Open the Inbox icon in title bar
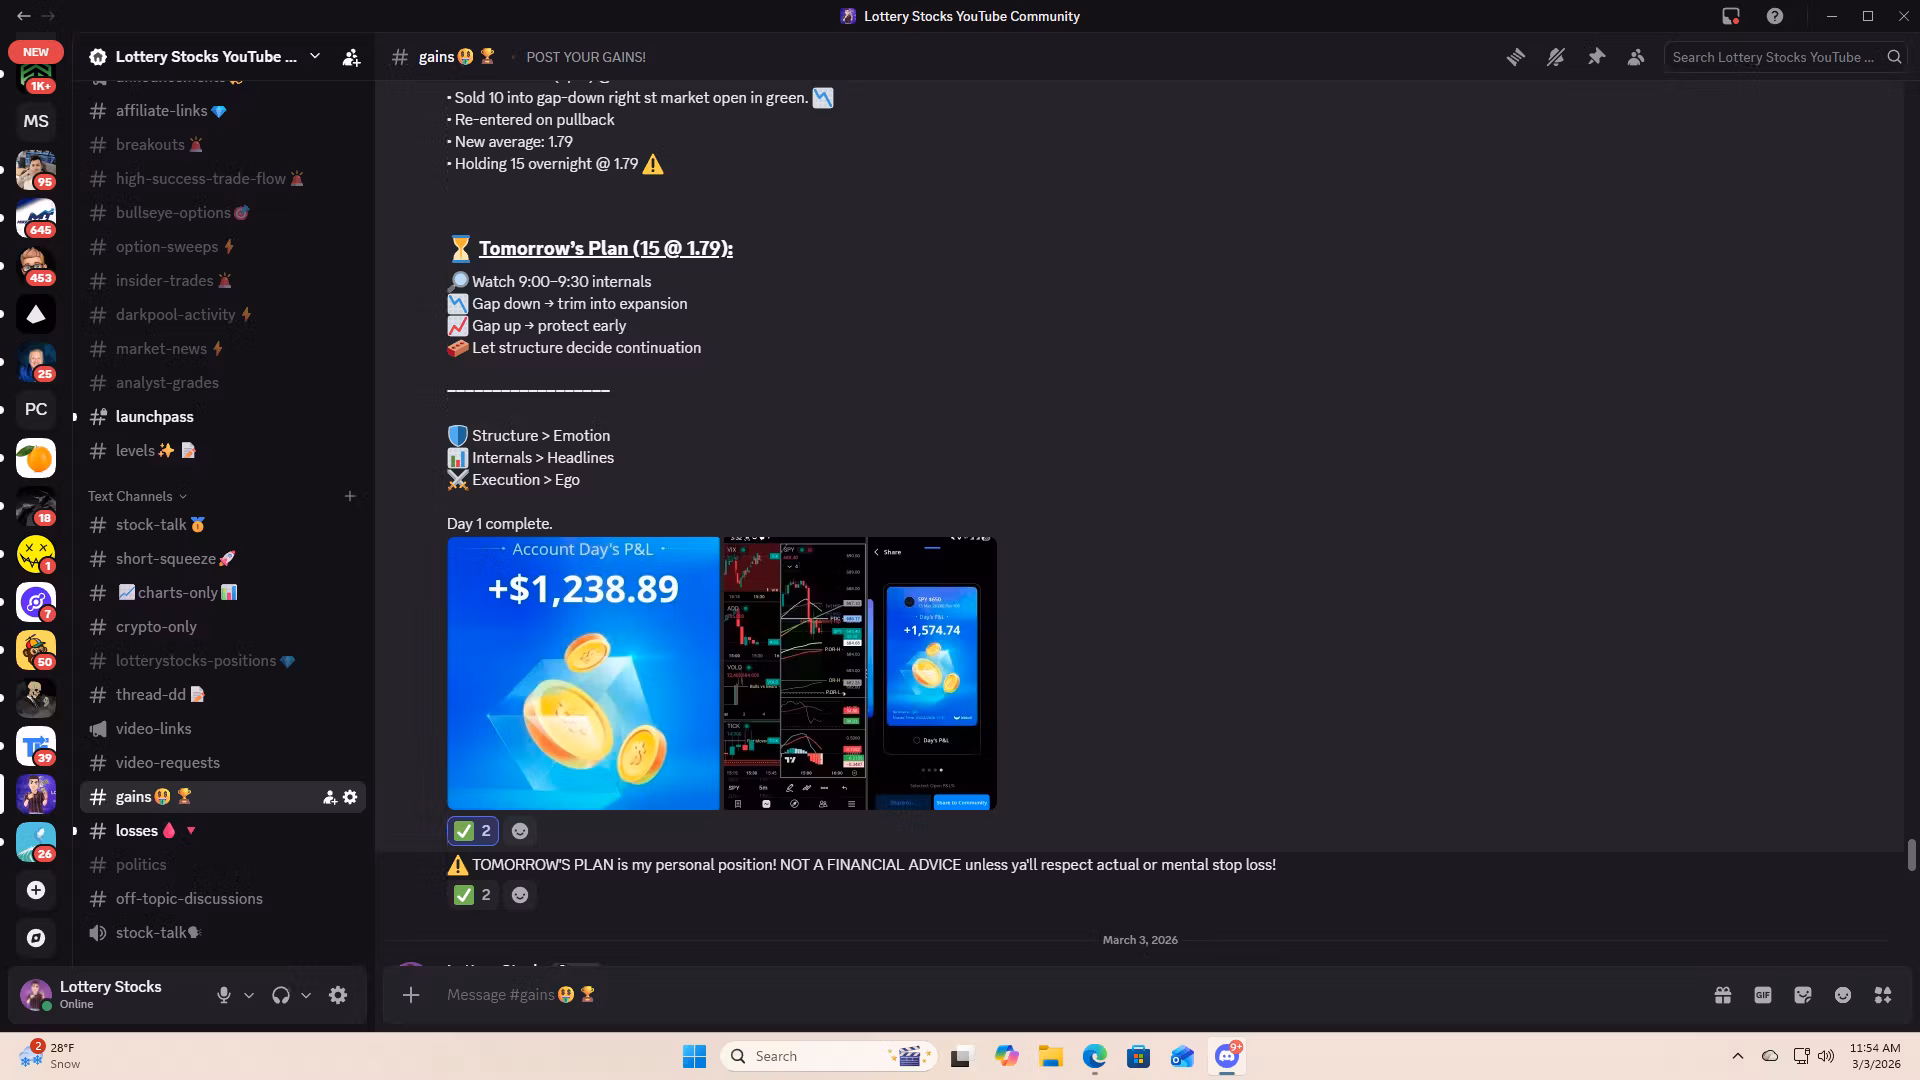This screenshot has height=1080, width=1920. click(x=1731, y=16)
